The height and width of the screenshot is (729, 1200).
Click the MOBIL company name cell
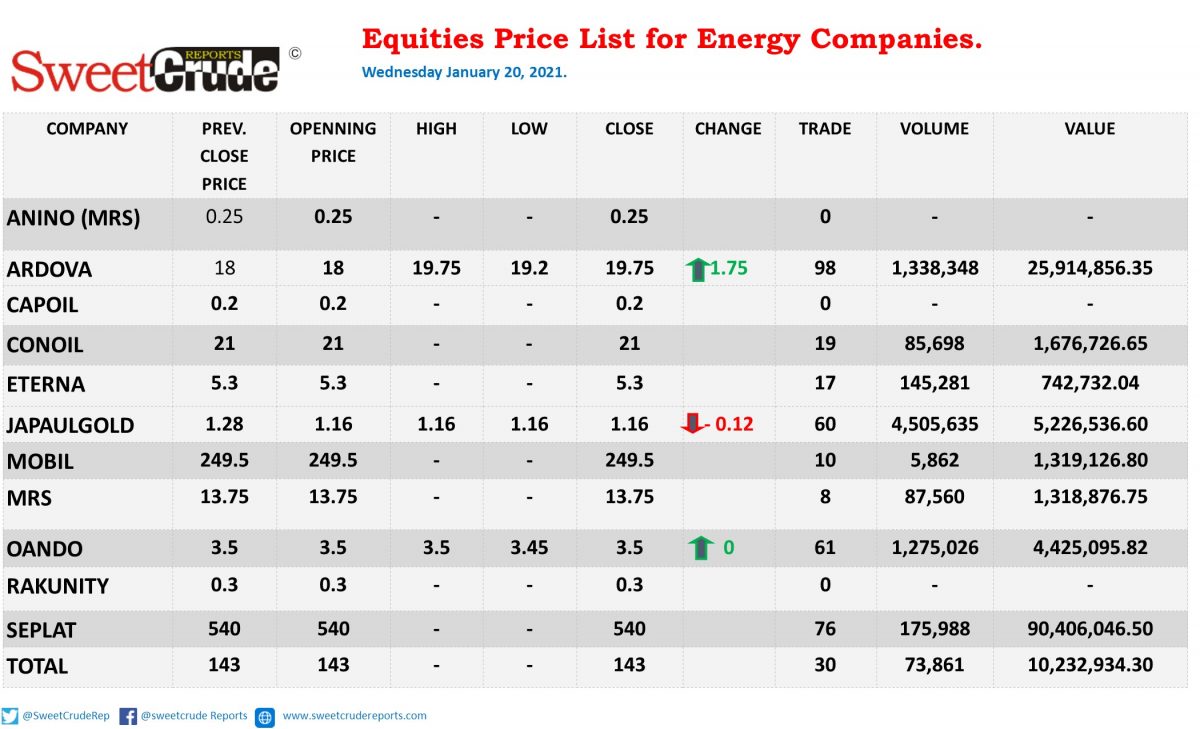tap(40, 462)
